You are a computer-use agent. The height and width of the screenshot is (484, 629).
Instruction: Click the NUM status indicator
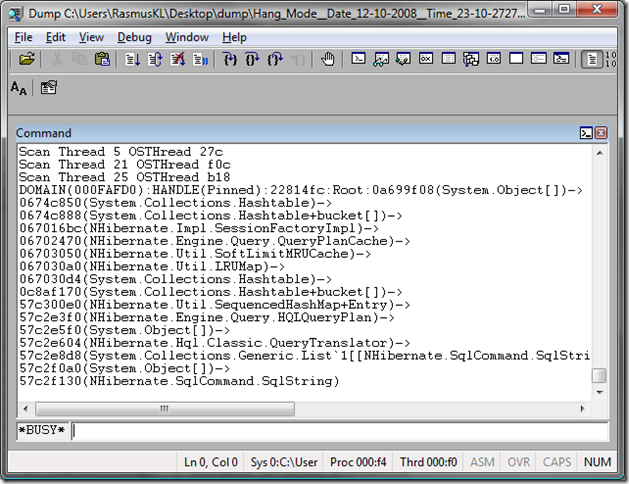coord(597,462)
